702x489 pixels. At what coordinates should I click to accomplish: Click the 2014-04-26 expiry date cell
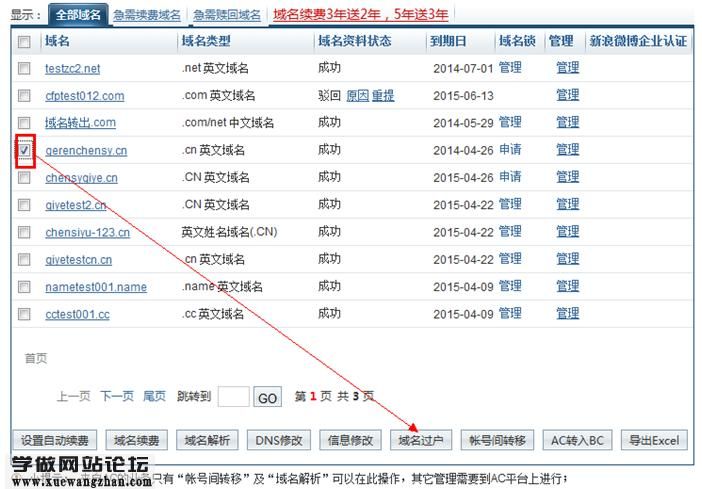(463, 150)
